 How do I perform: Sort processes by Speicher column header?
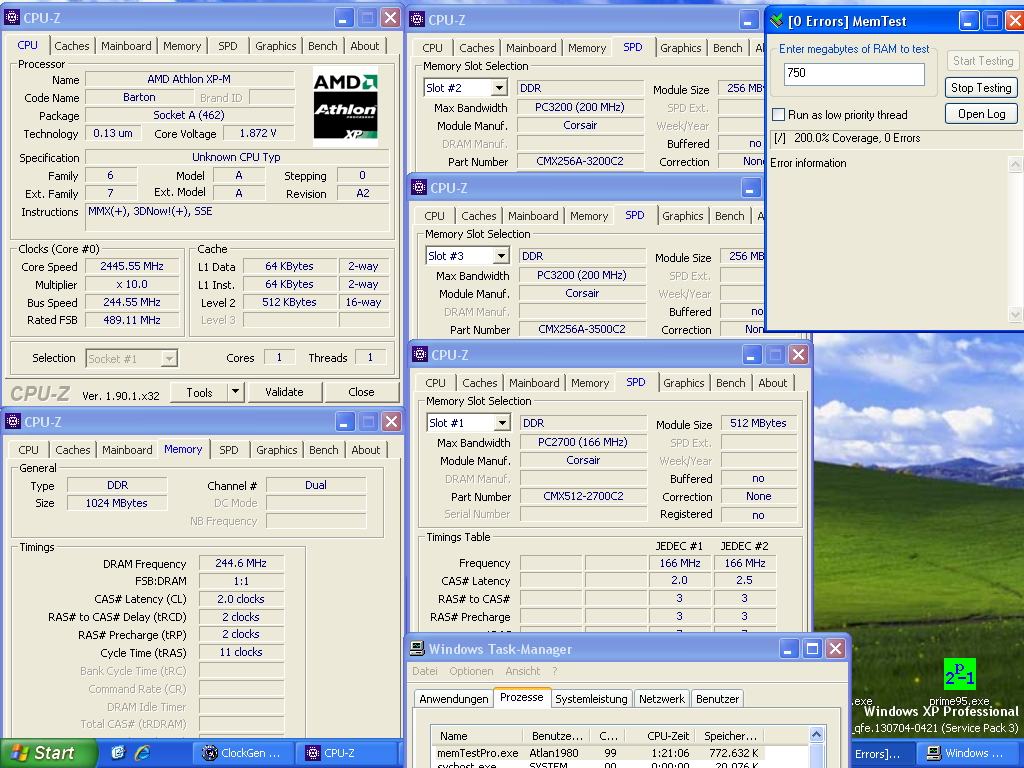click(x=730, y=736)
